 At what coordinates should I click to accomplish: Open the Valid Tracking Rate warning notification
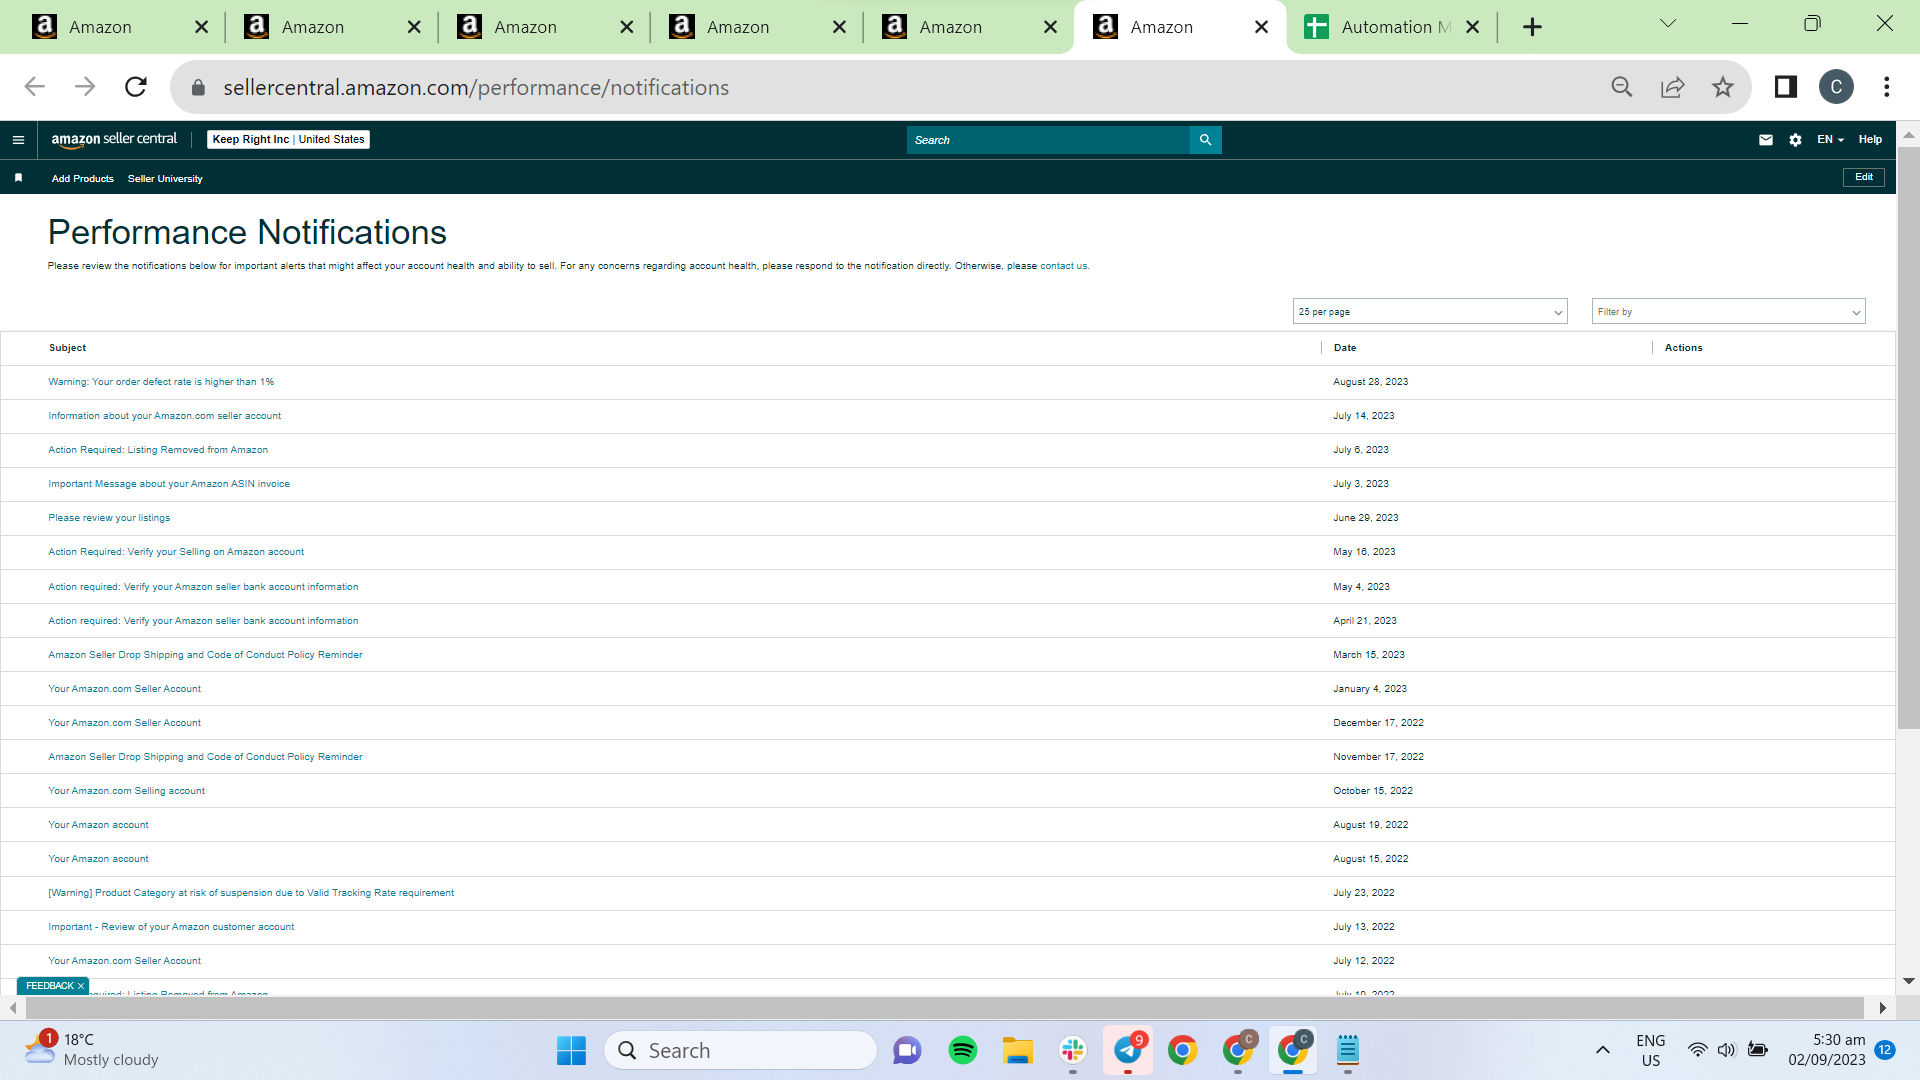tap(251, 893)
